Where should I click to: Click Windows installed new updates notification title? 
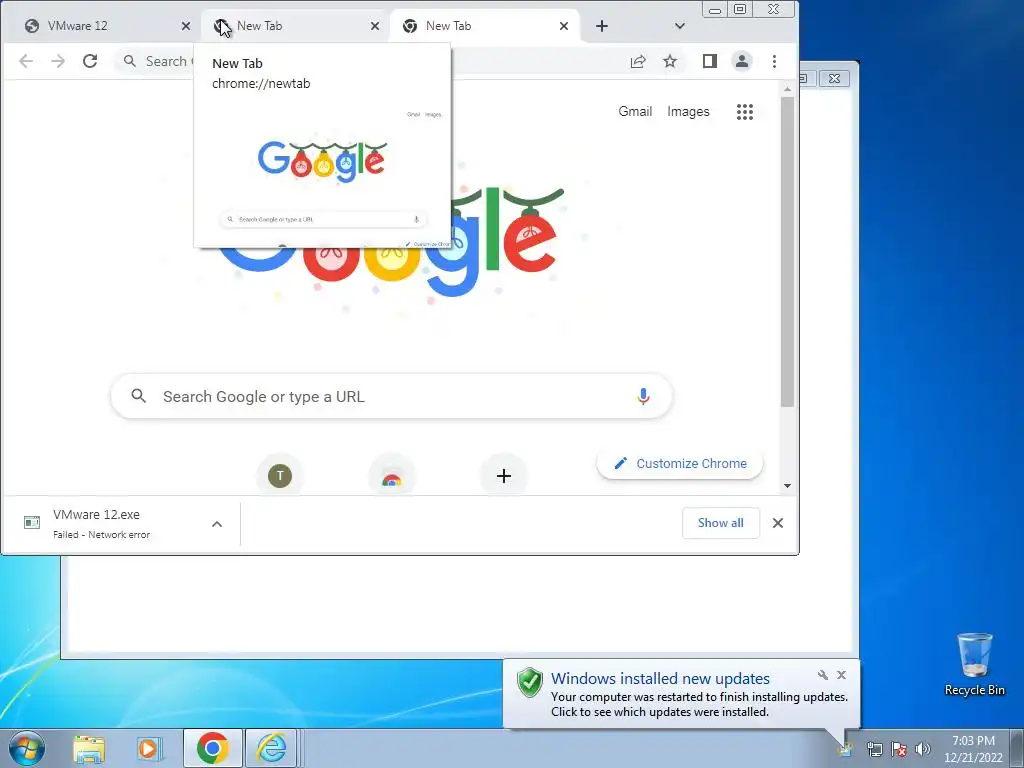[x=660, y=679]
